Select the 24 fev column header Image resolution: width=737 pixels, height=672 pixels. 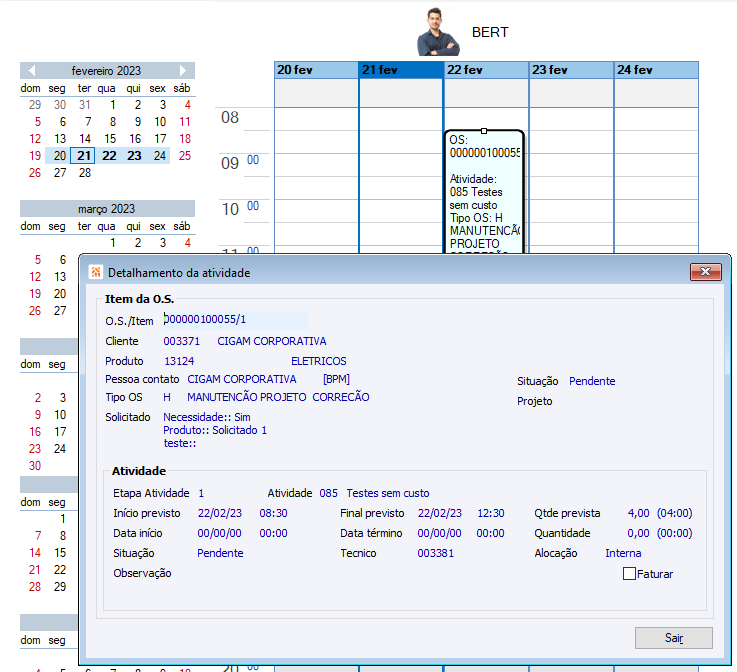(x=656, y=70)
